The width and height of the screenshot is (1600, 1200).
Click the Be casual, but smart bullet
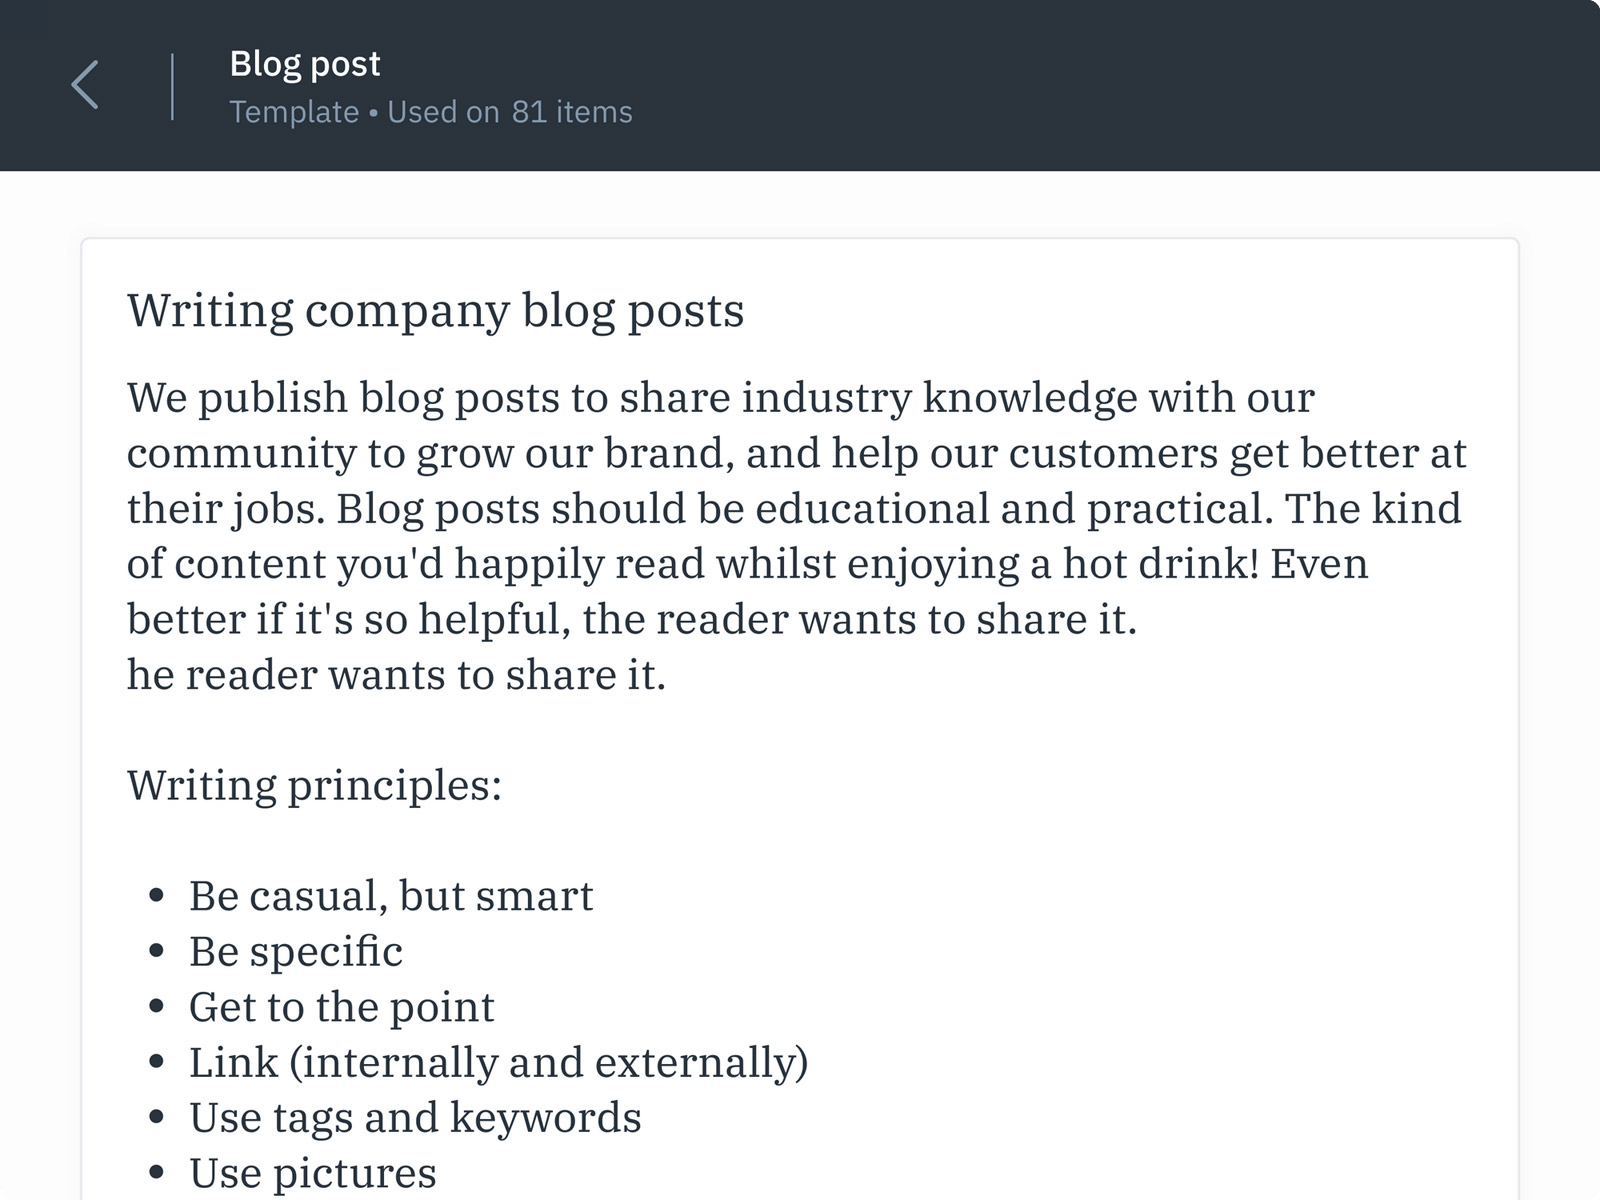391,895
